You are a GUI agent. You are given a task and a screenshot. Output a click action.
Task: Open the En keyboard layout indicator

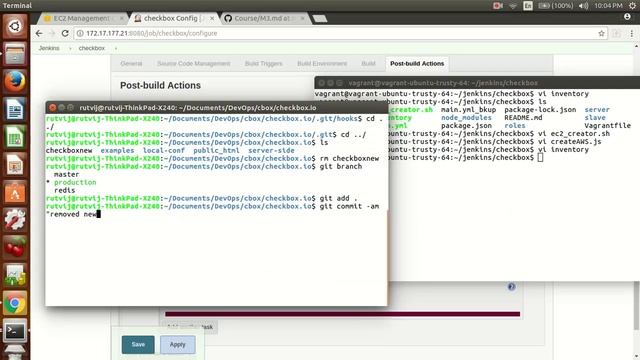pos(528,6)
